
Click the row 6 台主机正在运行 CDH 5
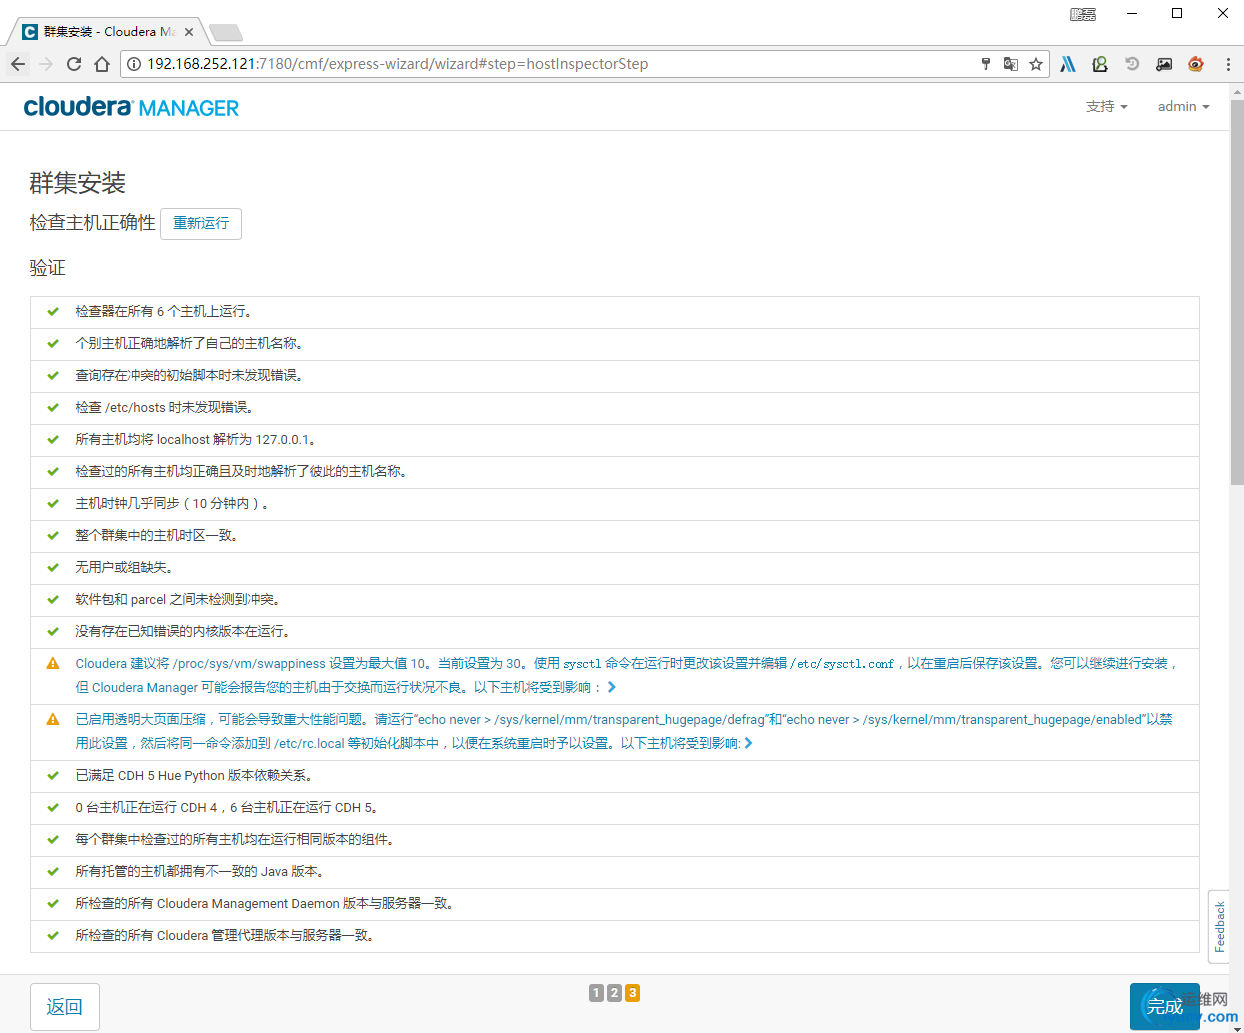(x=615, y=808)
